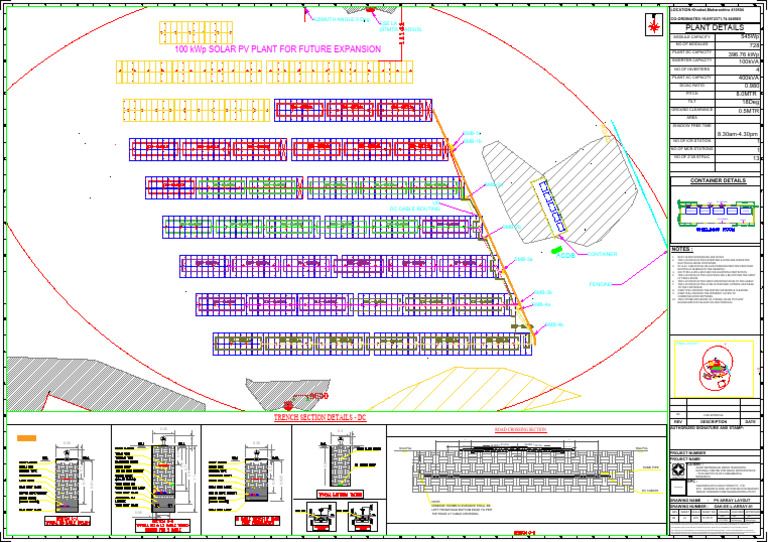Click the 'DESCRIPTION' revision column header
This screenshot has height=542, width=768.
pyautogui.click(x=714, y=422)
